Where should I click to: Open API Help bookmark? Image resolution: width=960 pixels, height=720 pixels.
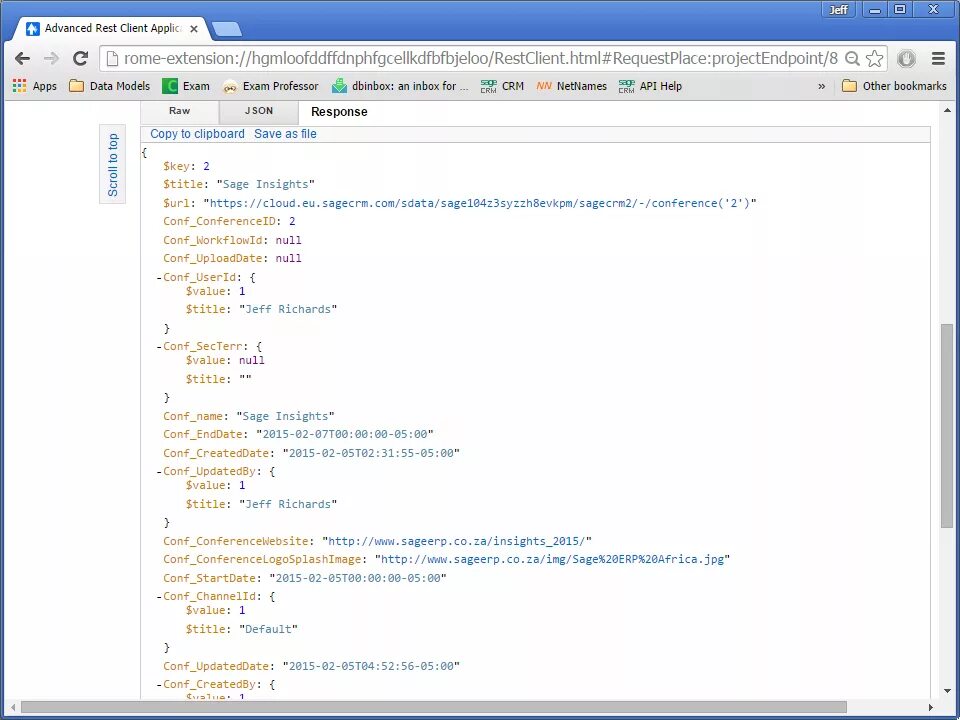coord(650,86)
